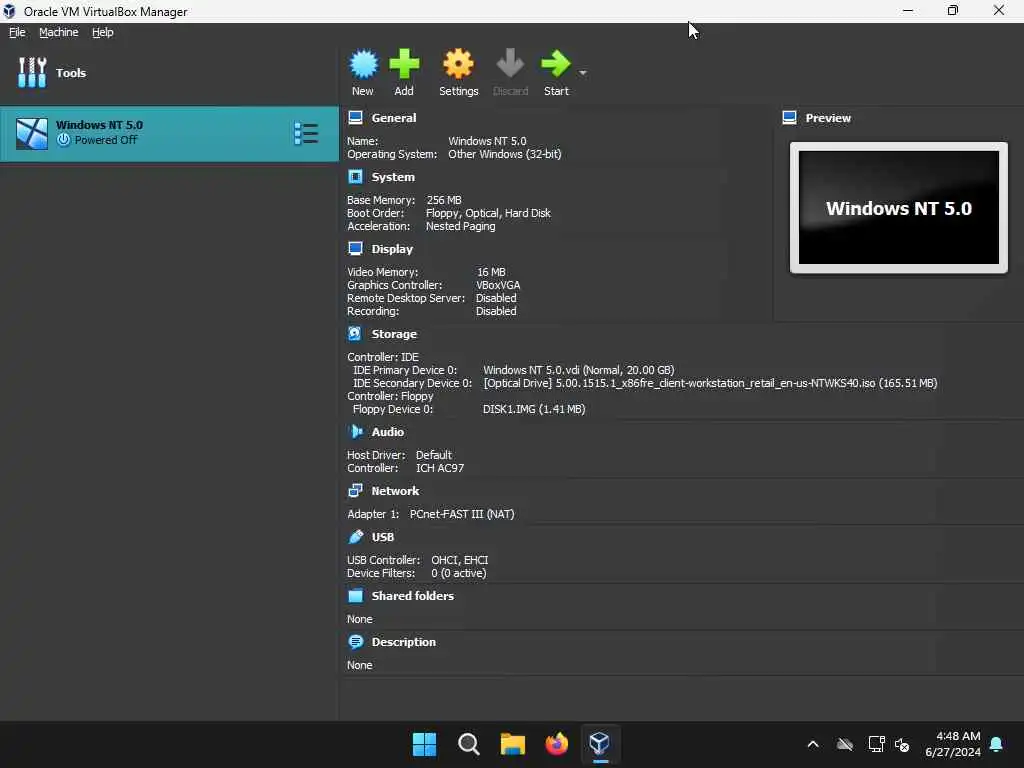Open the File menu

(17, 32)
